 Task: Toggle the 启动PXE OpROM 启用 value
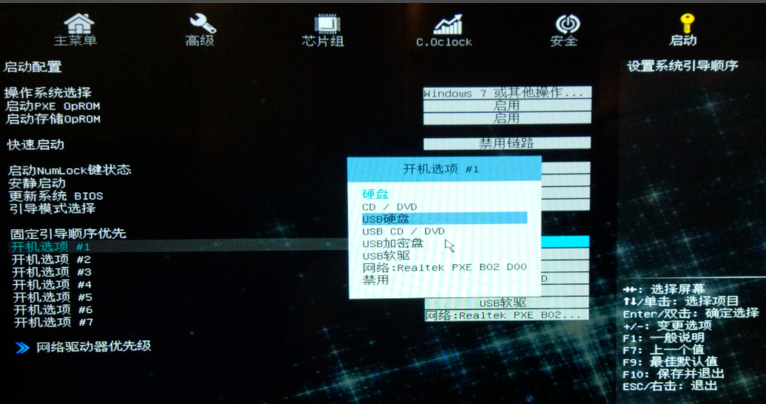tap(506, 105)
